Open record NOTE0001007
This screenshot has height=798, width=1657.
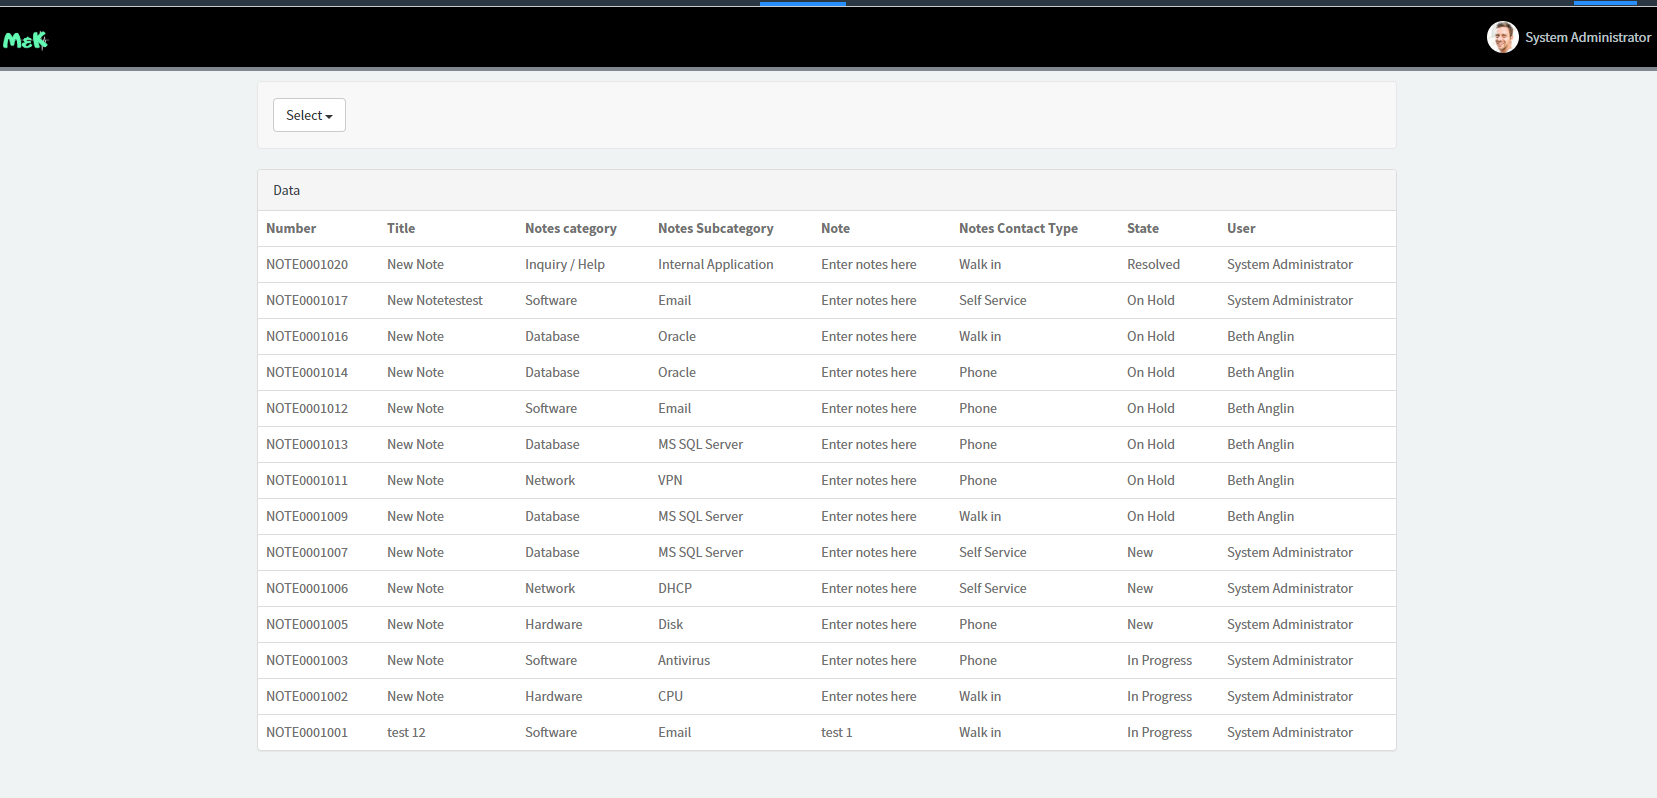point(307,552)
